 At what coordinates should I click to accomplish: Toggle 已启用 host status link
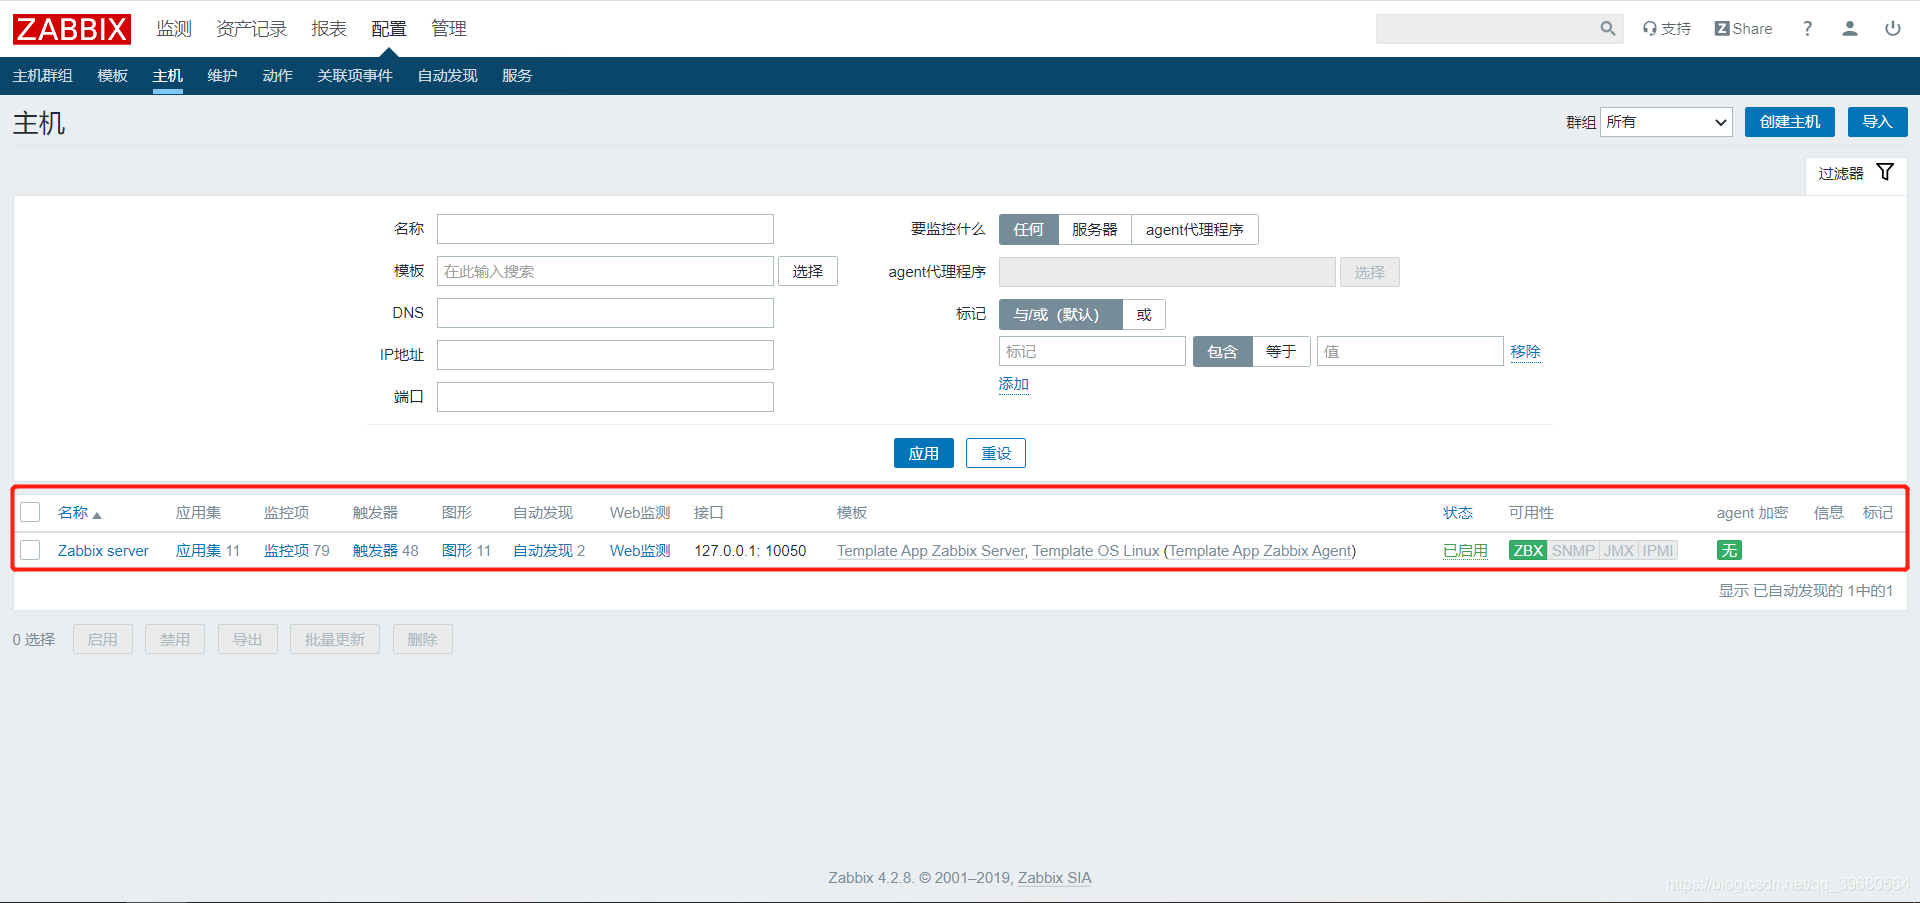(x=1465, y=551)
